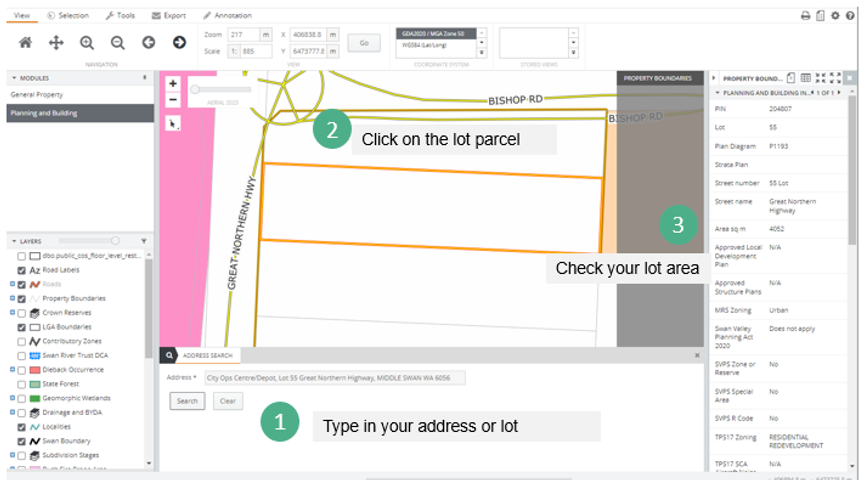The width and height of the screenshot is (860, 480).
Task: Enable the Dieback Occurrence layer
Action: [22, 369]
